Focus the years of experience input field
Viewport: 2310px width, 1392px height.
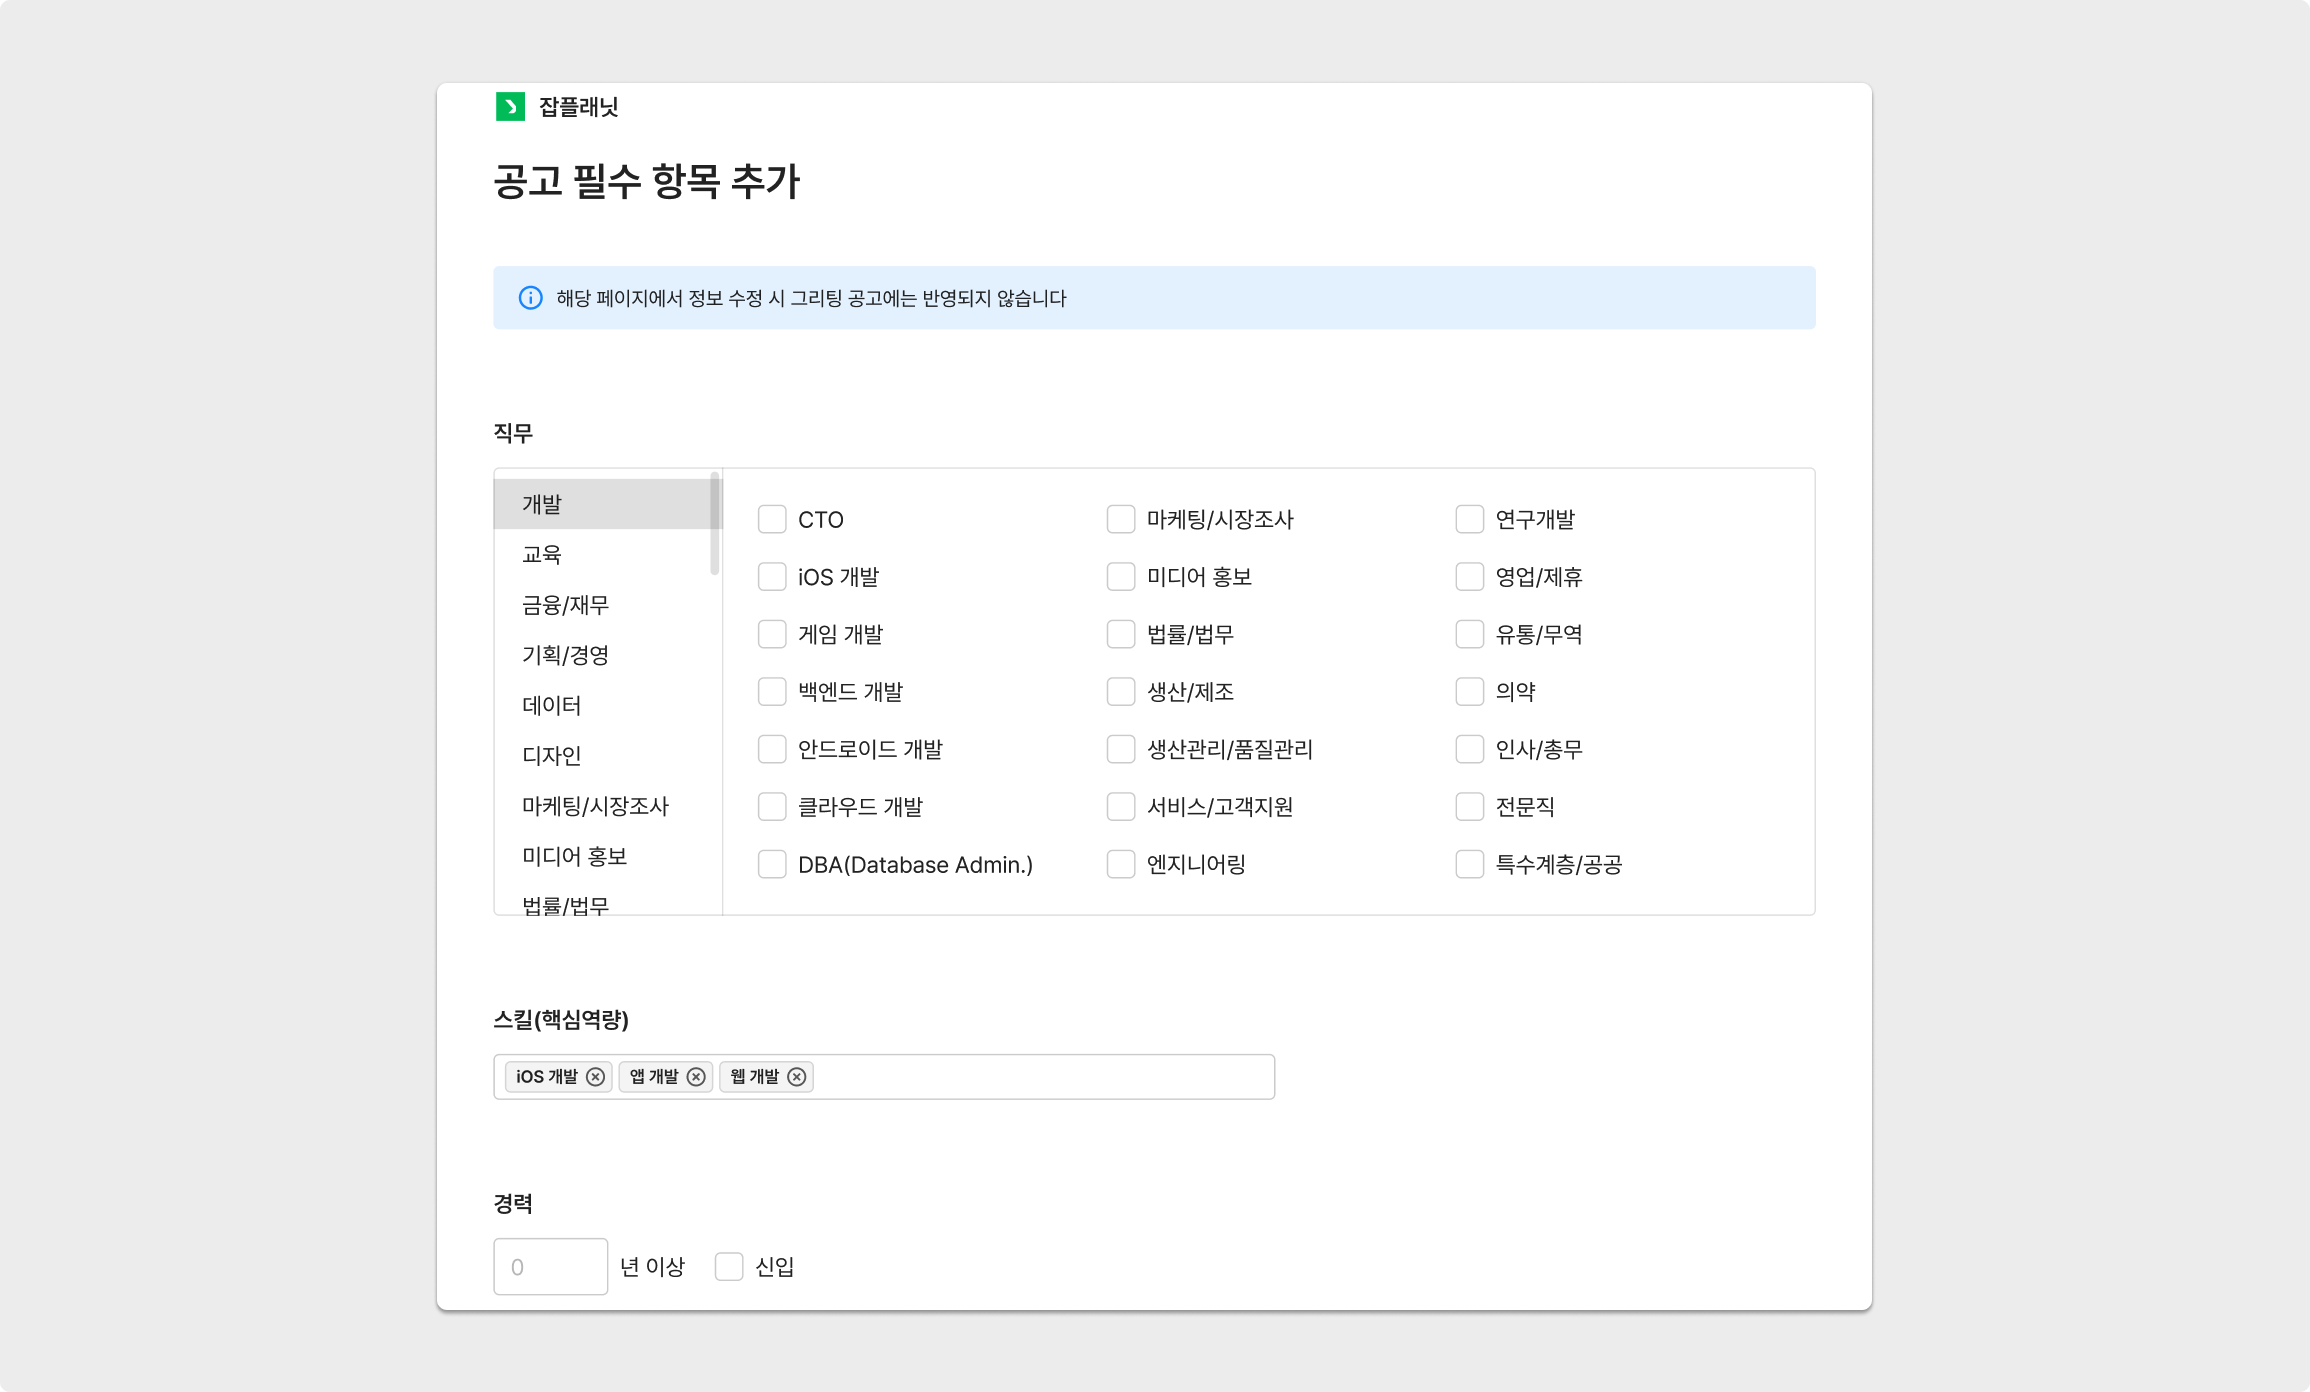click(550, 1267)
